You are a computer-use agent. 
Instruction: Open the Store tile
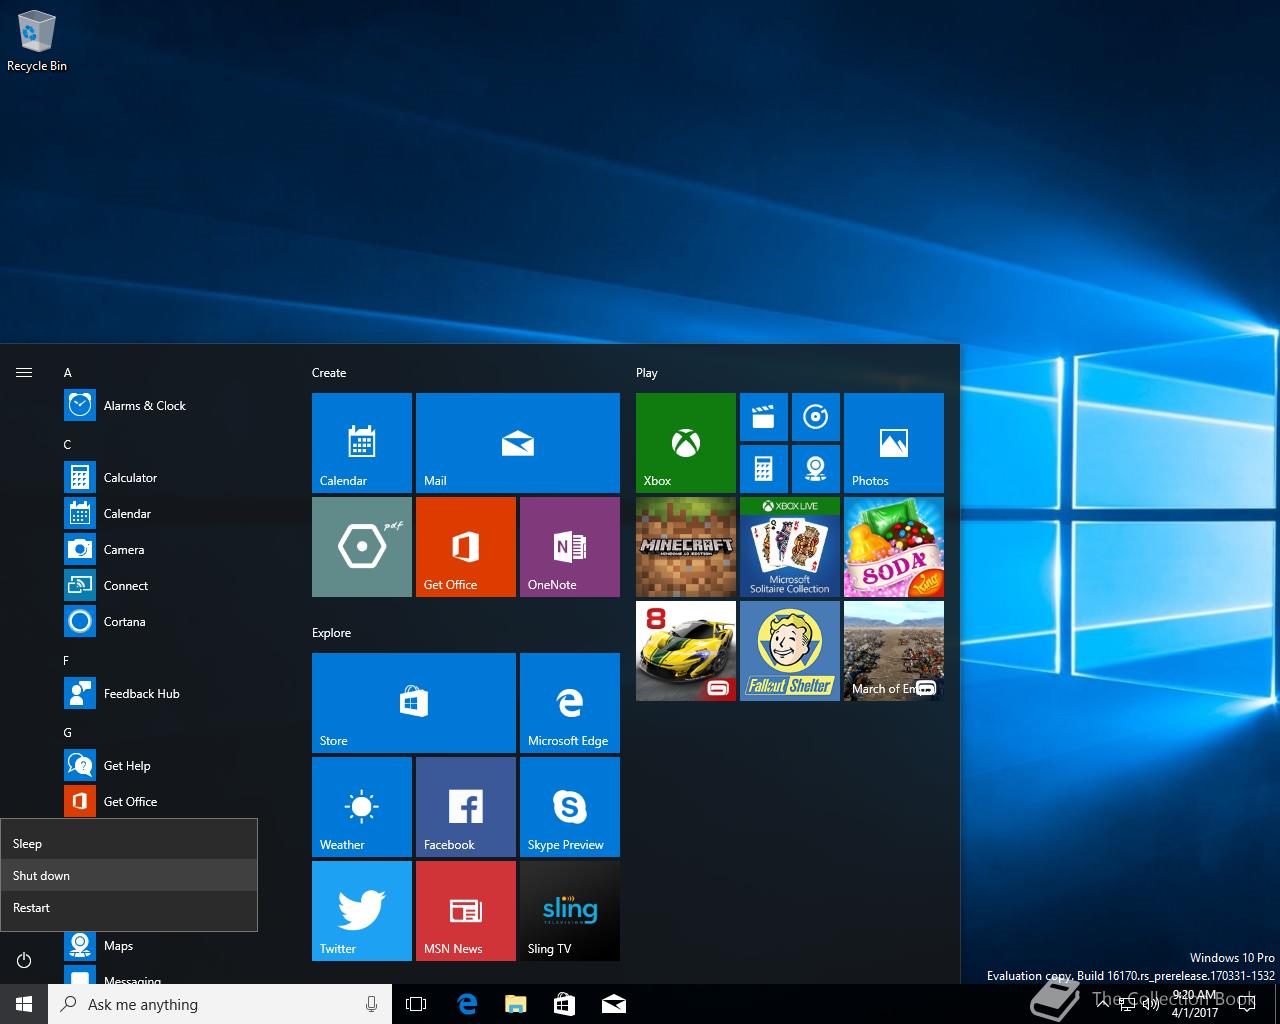coord(414,703)
